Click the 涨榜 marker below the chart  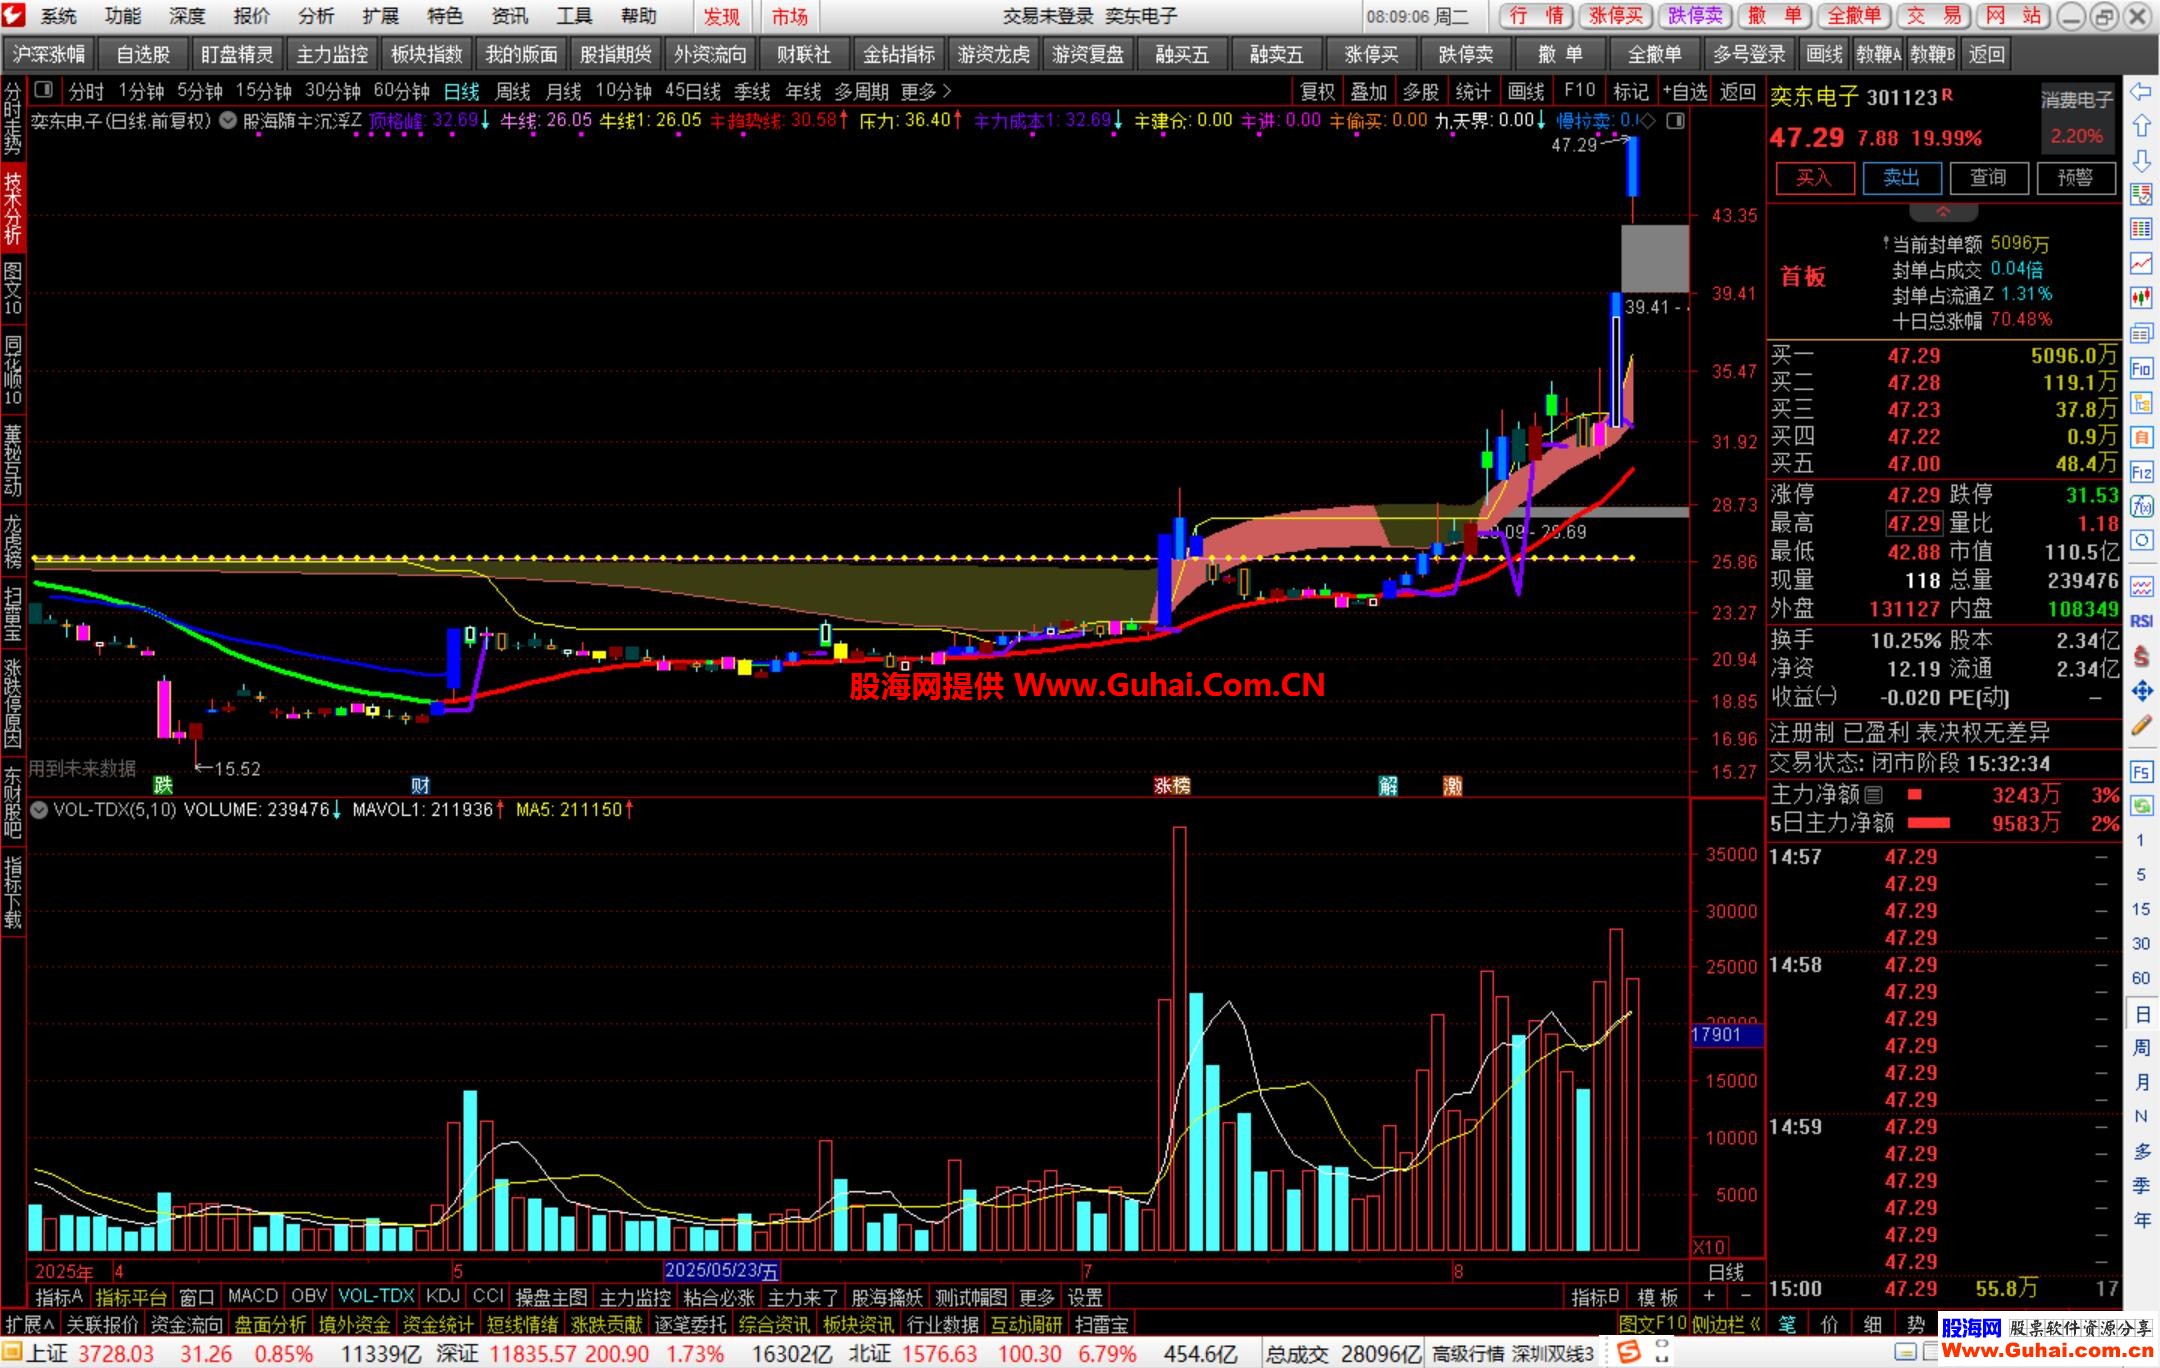coord(1172,786)
